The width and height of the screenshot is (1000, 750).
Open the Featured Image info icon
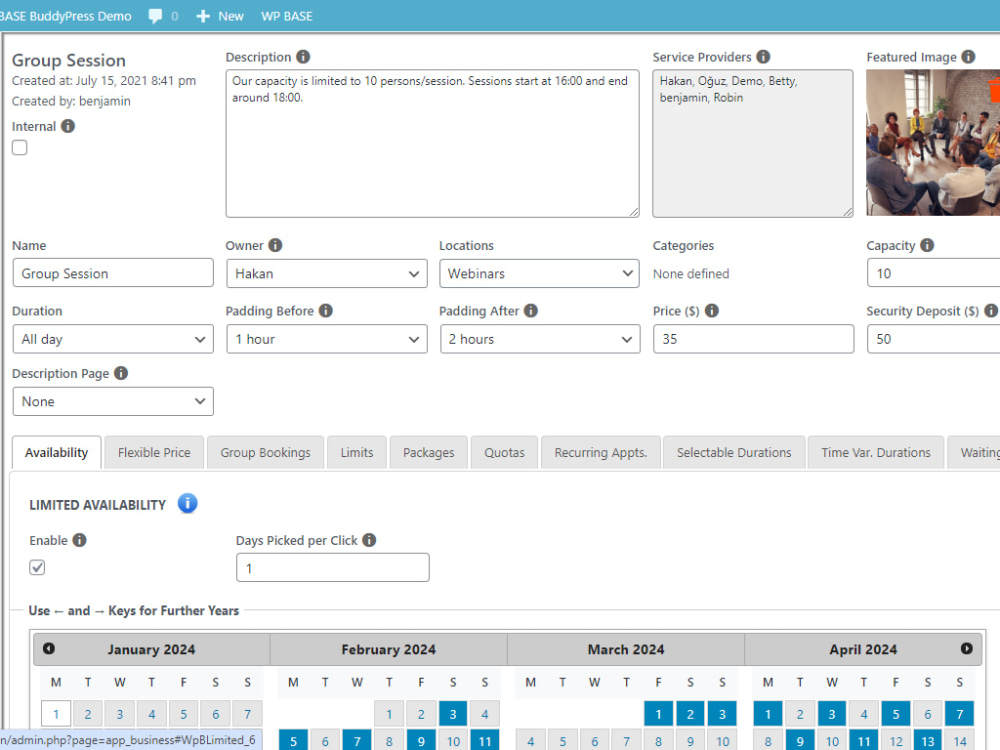968,57
